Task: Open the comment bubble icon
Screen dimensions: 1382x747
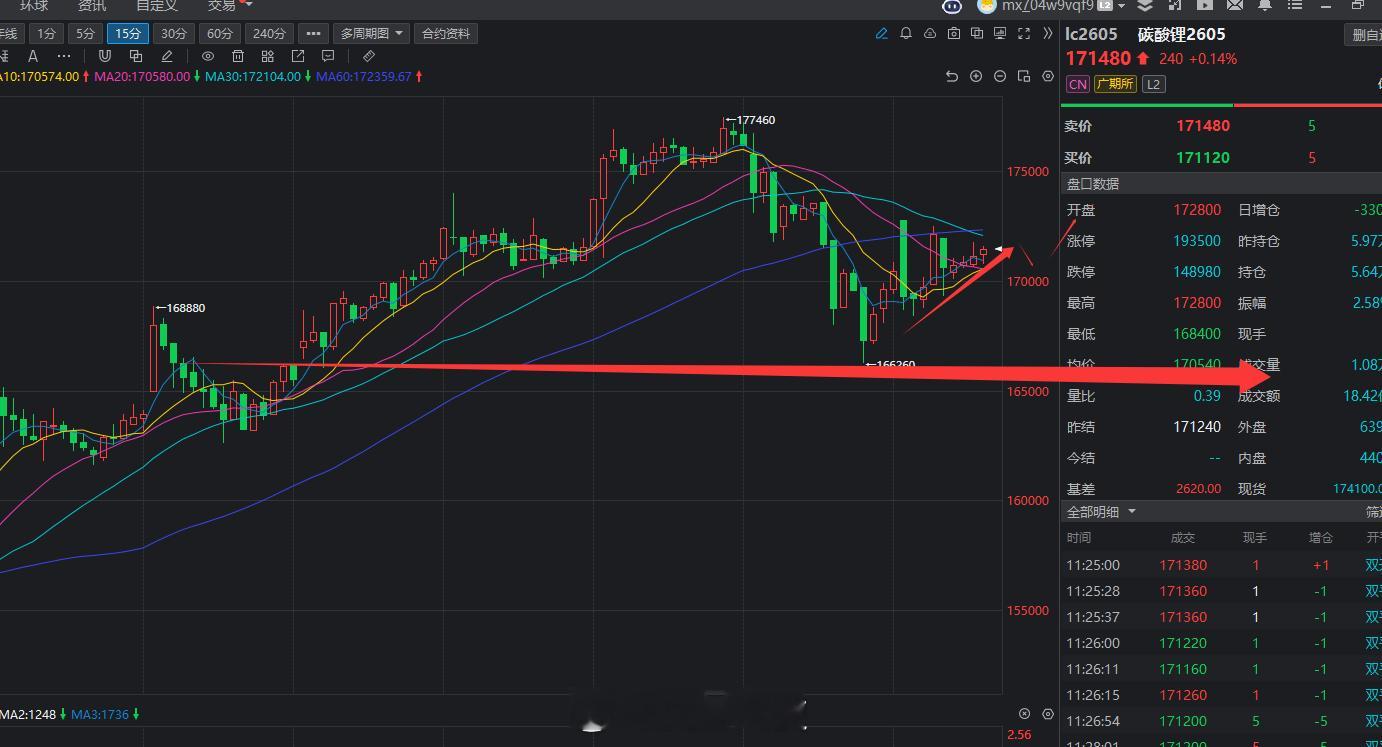Action: point(328,56)
